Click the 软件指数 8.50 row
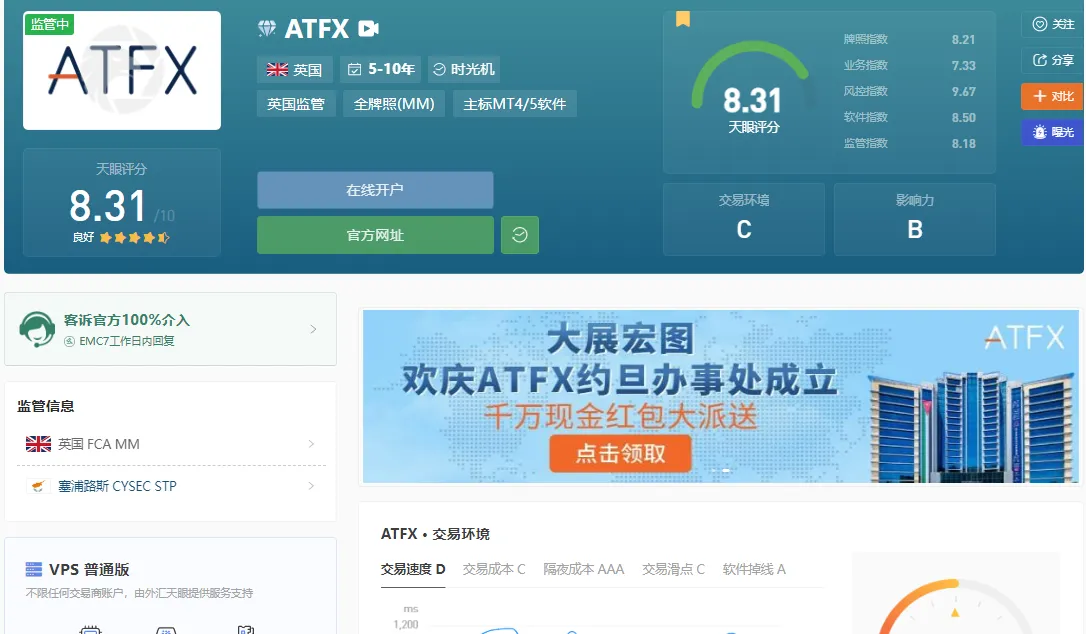This screenshot has width=1086, height=634. pyautogui.click(x=909, y=117)
